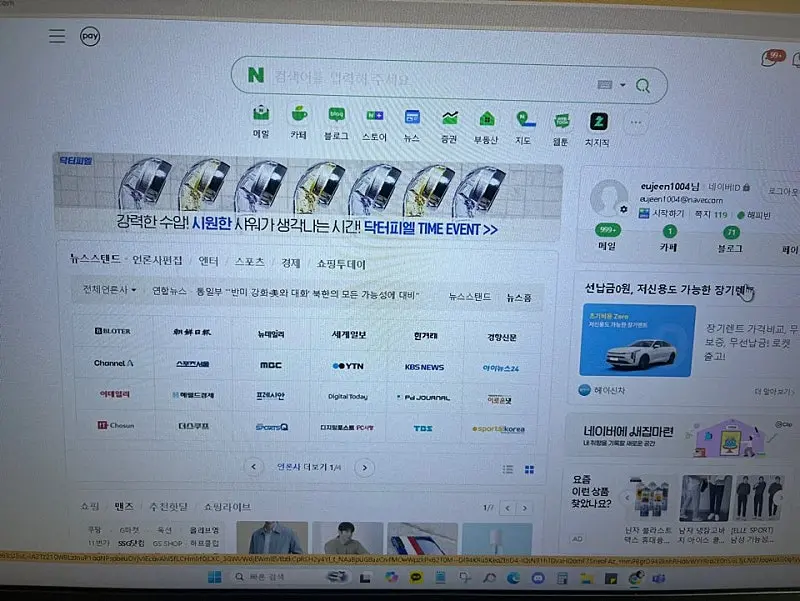Select the 쇼핑라이브 tab

click(227, 507)
